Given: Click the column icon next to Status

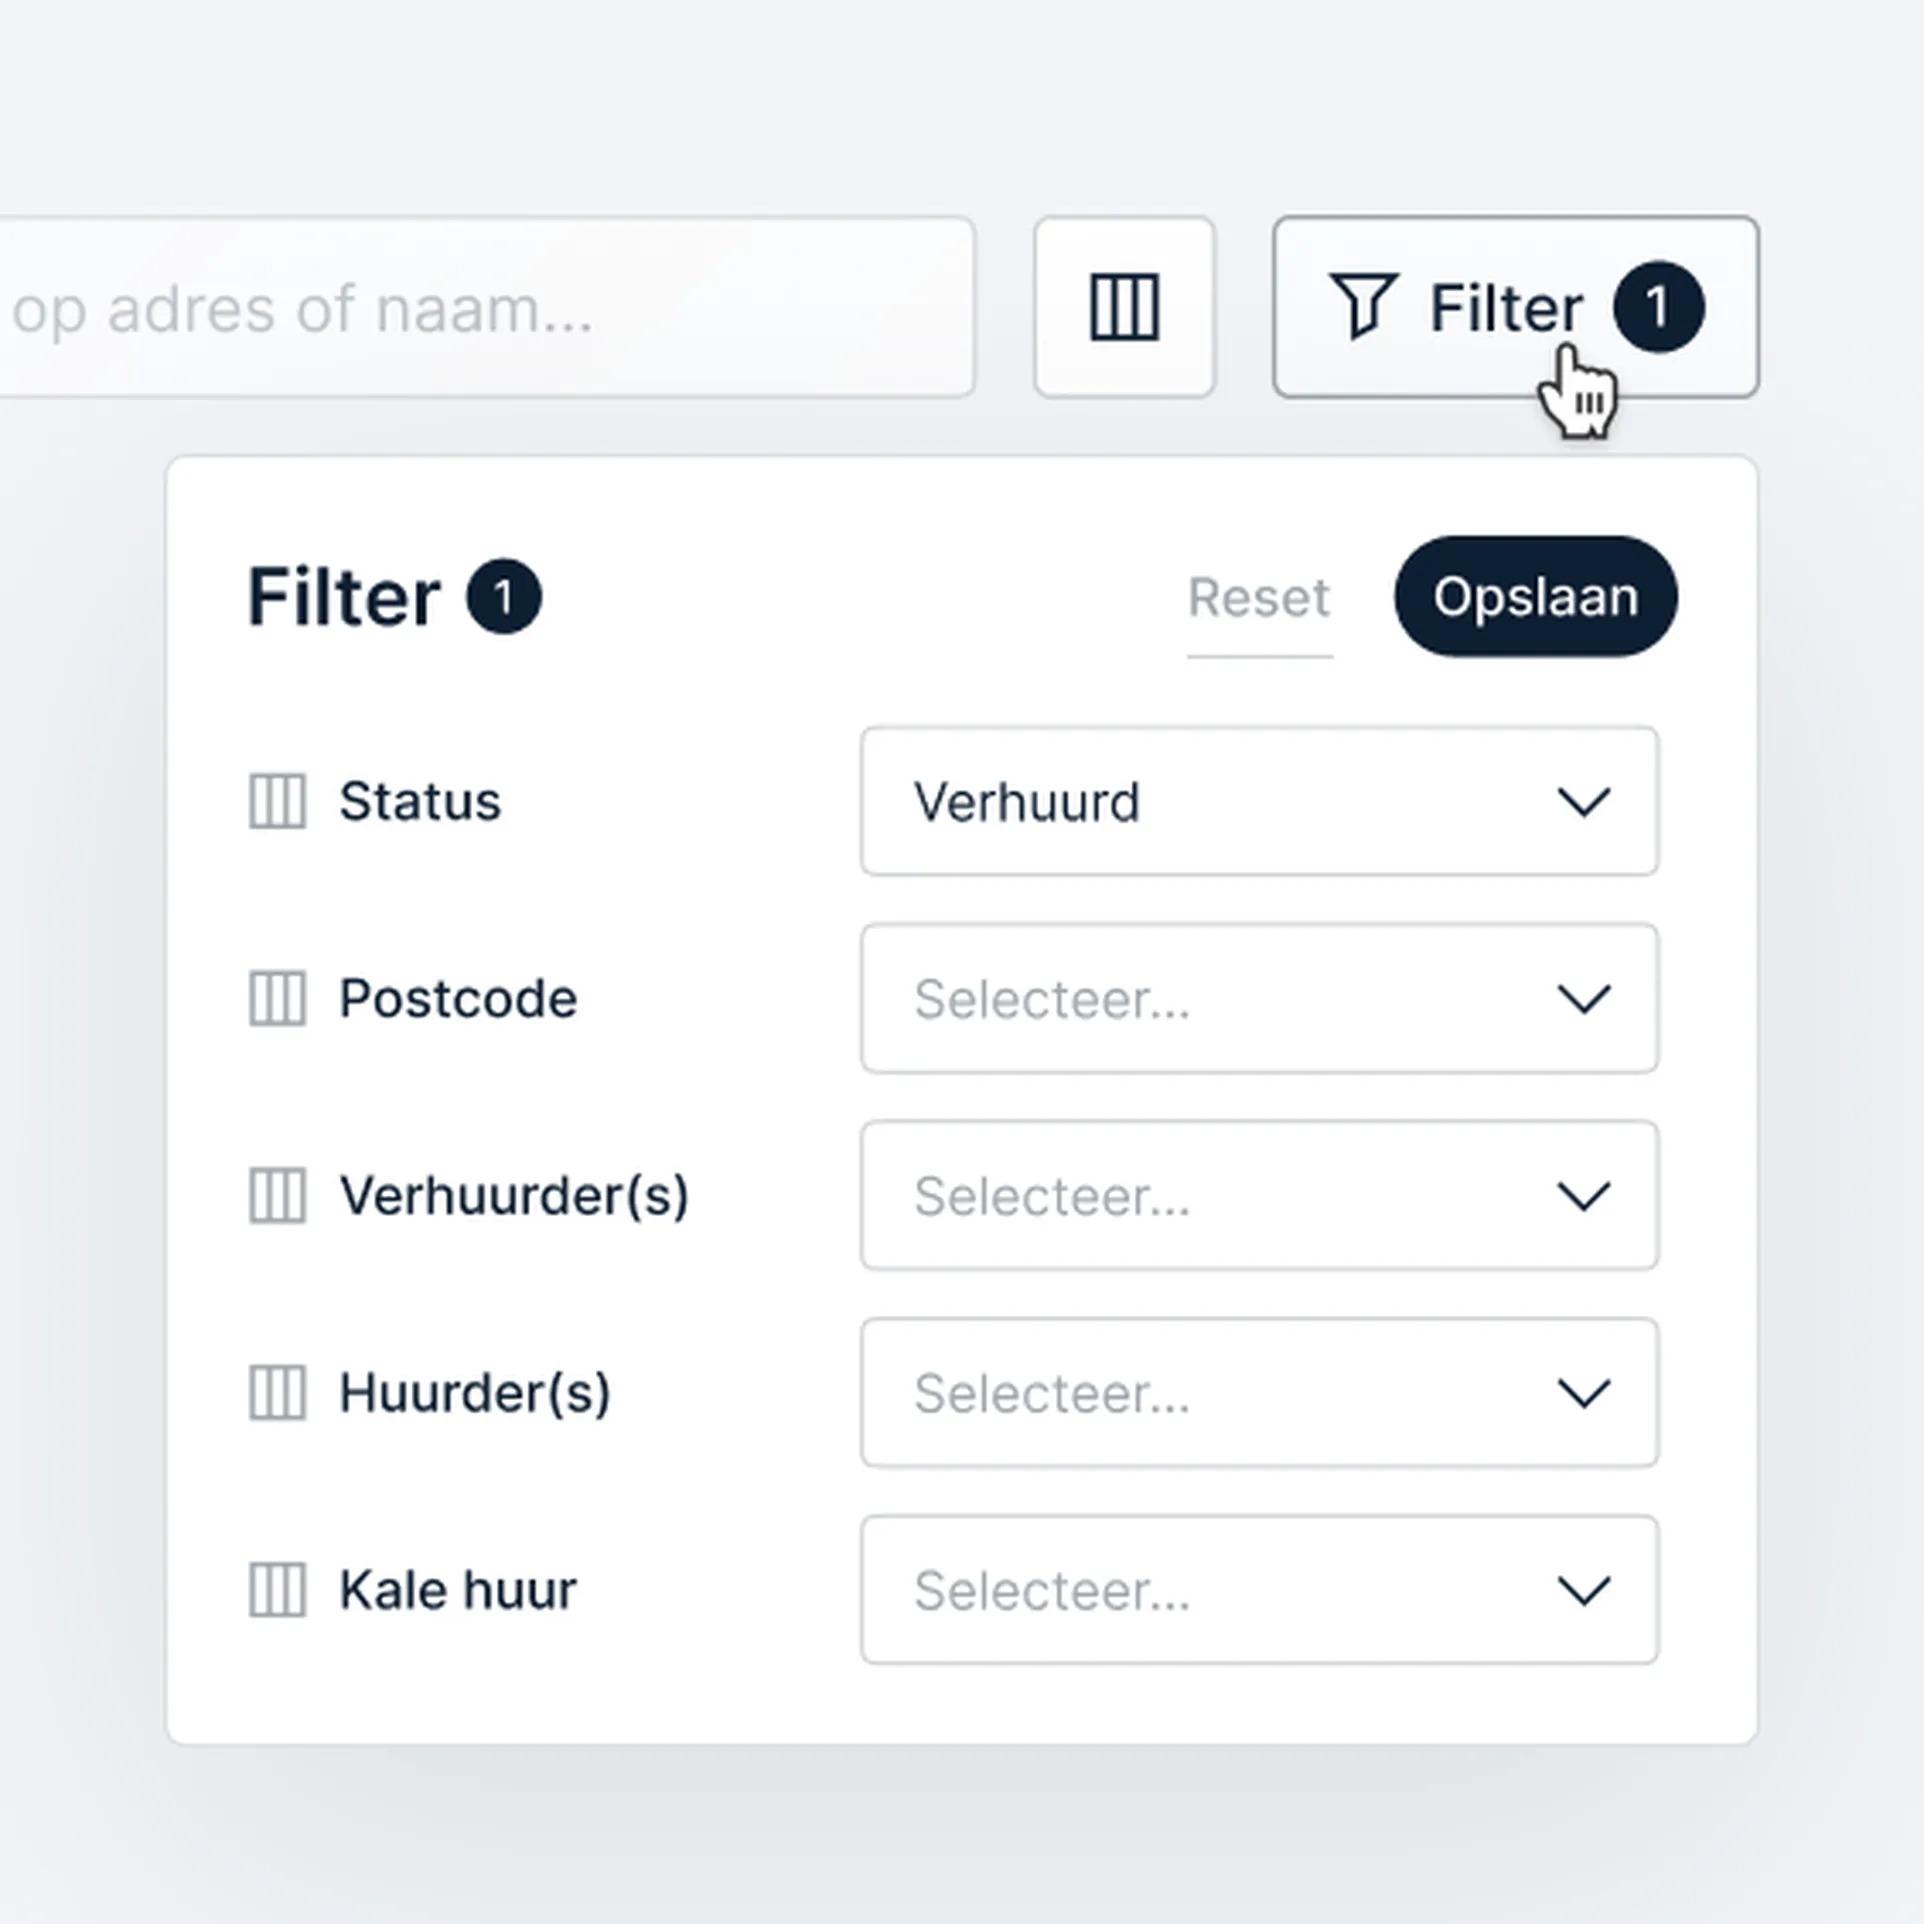Looking at the screenshot, I should pos(277,801).
